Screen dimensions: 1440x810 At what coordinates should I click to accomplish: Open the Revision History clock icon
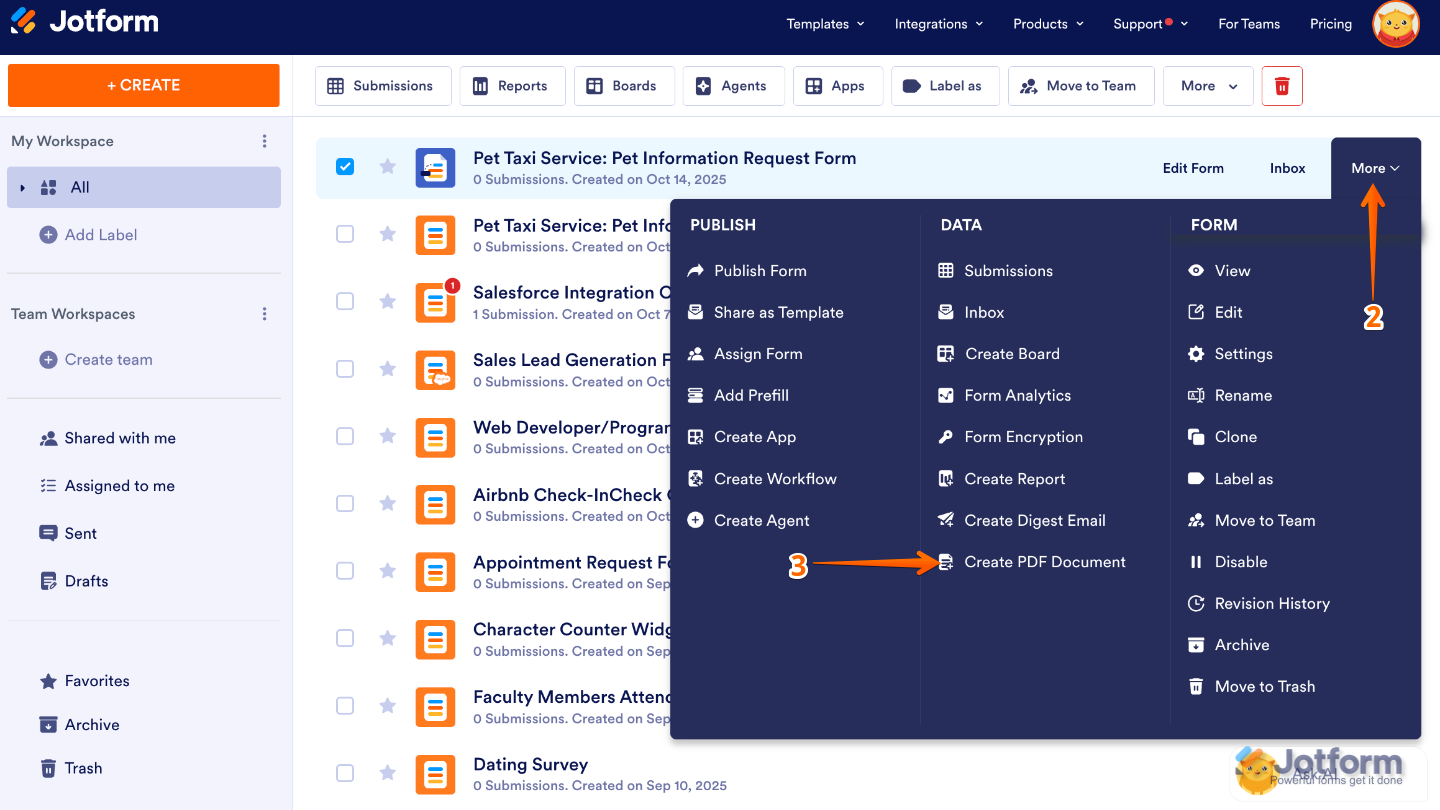point(1196,603)
